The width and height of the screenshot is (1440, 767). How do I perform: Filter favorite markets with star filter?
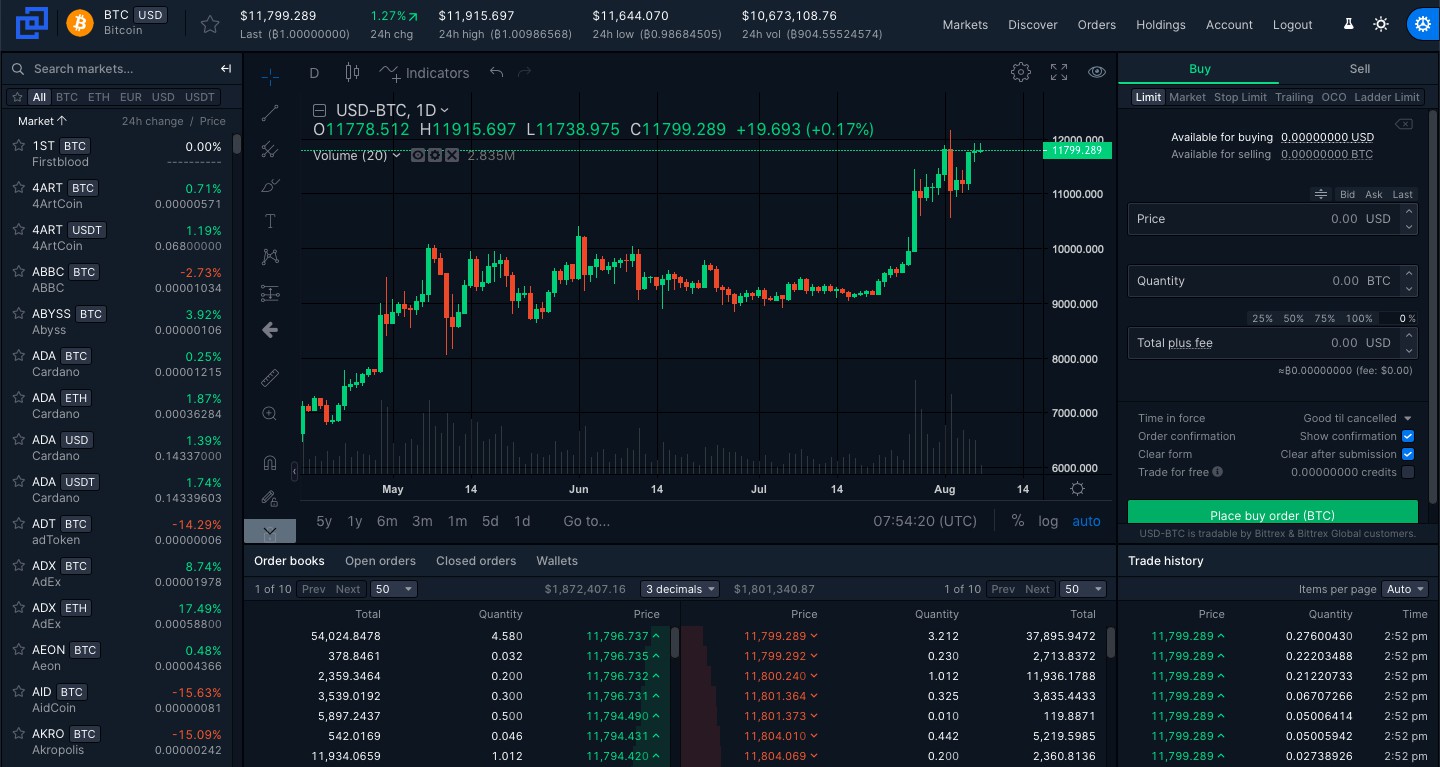(17, 97)
